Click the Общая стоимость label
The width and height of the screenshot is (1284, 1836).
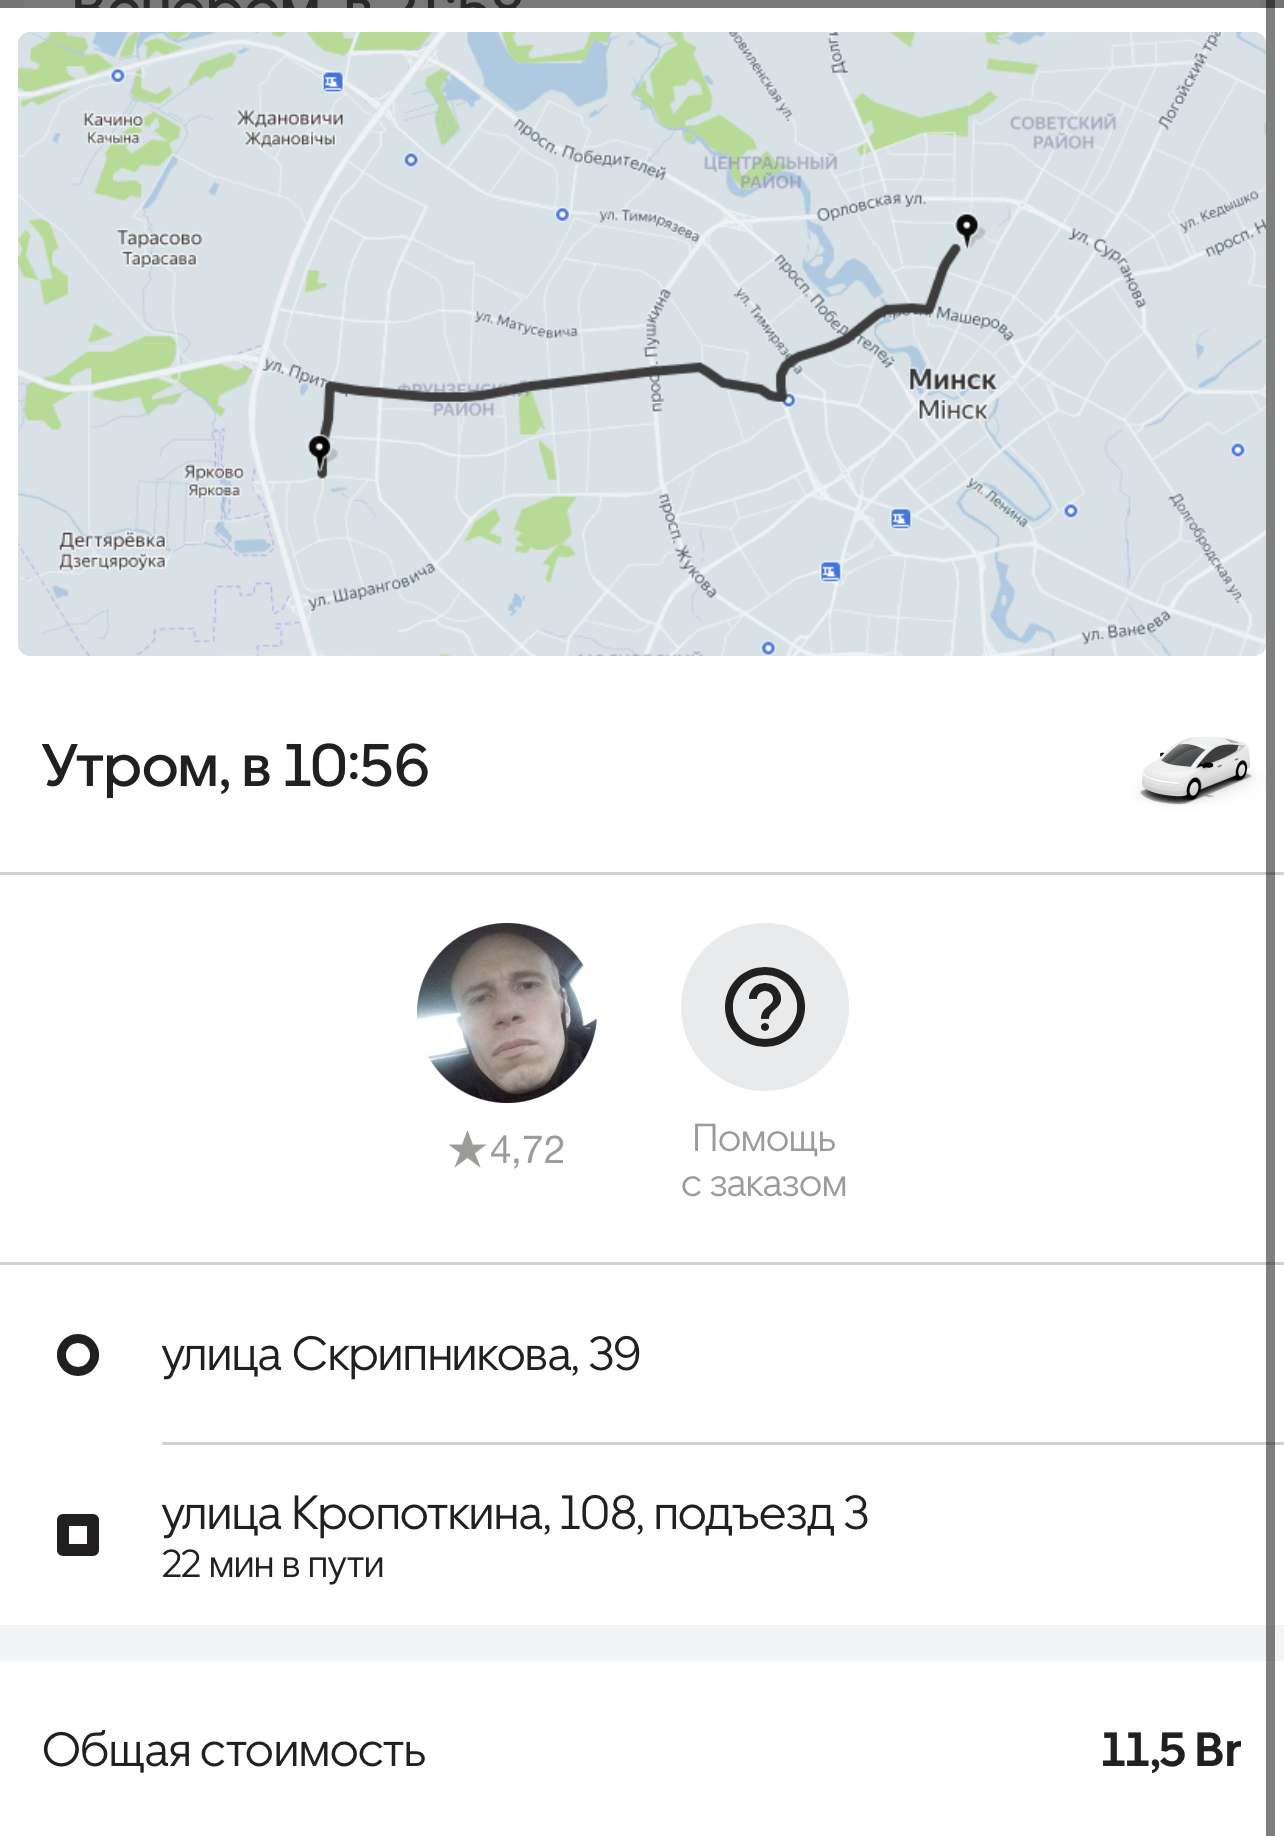click(x=234, y=1751)
